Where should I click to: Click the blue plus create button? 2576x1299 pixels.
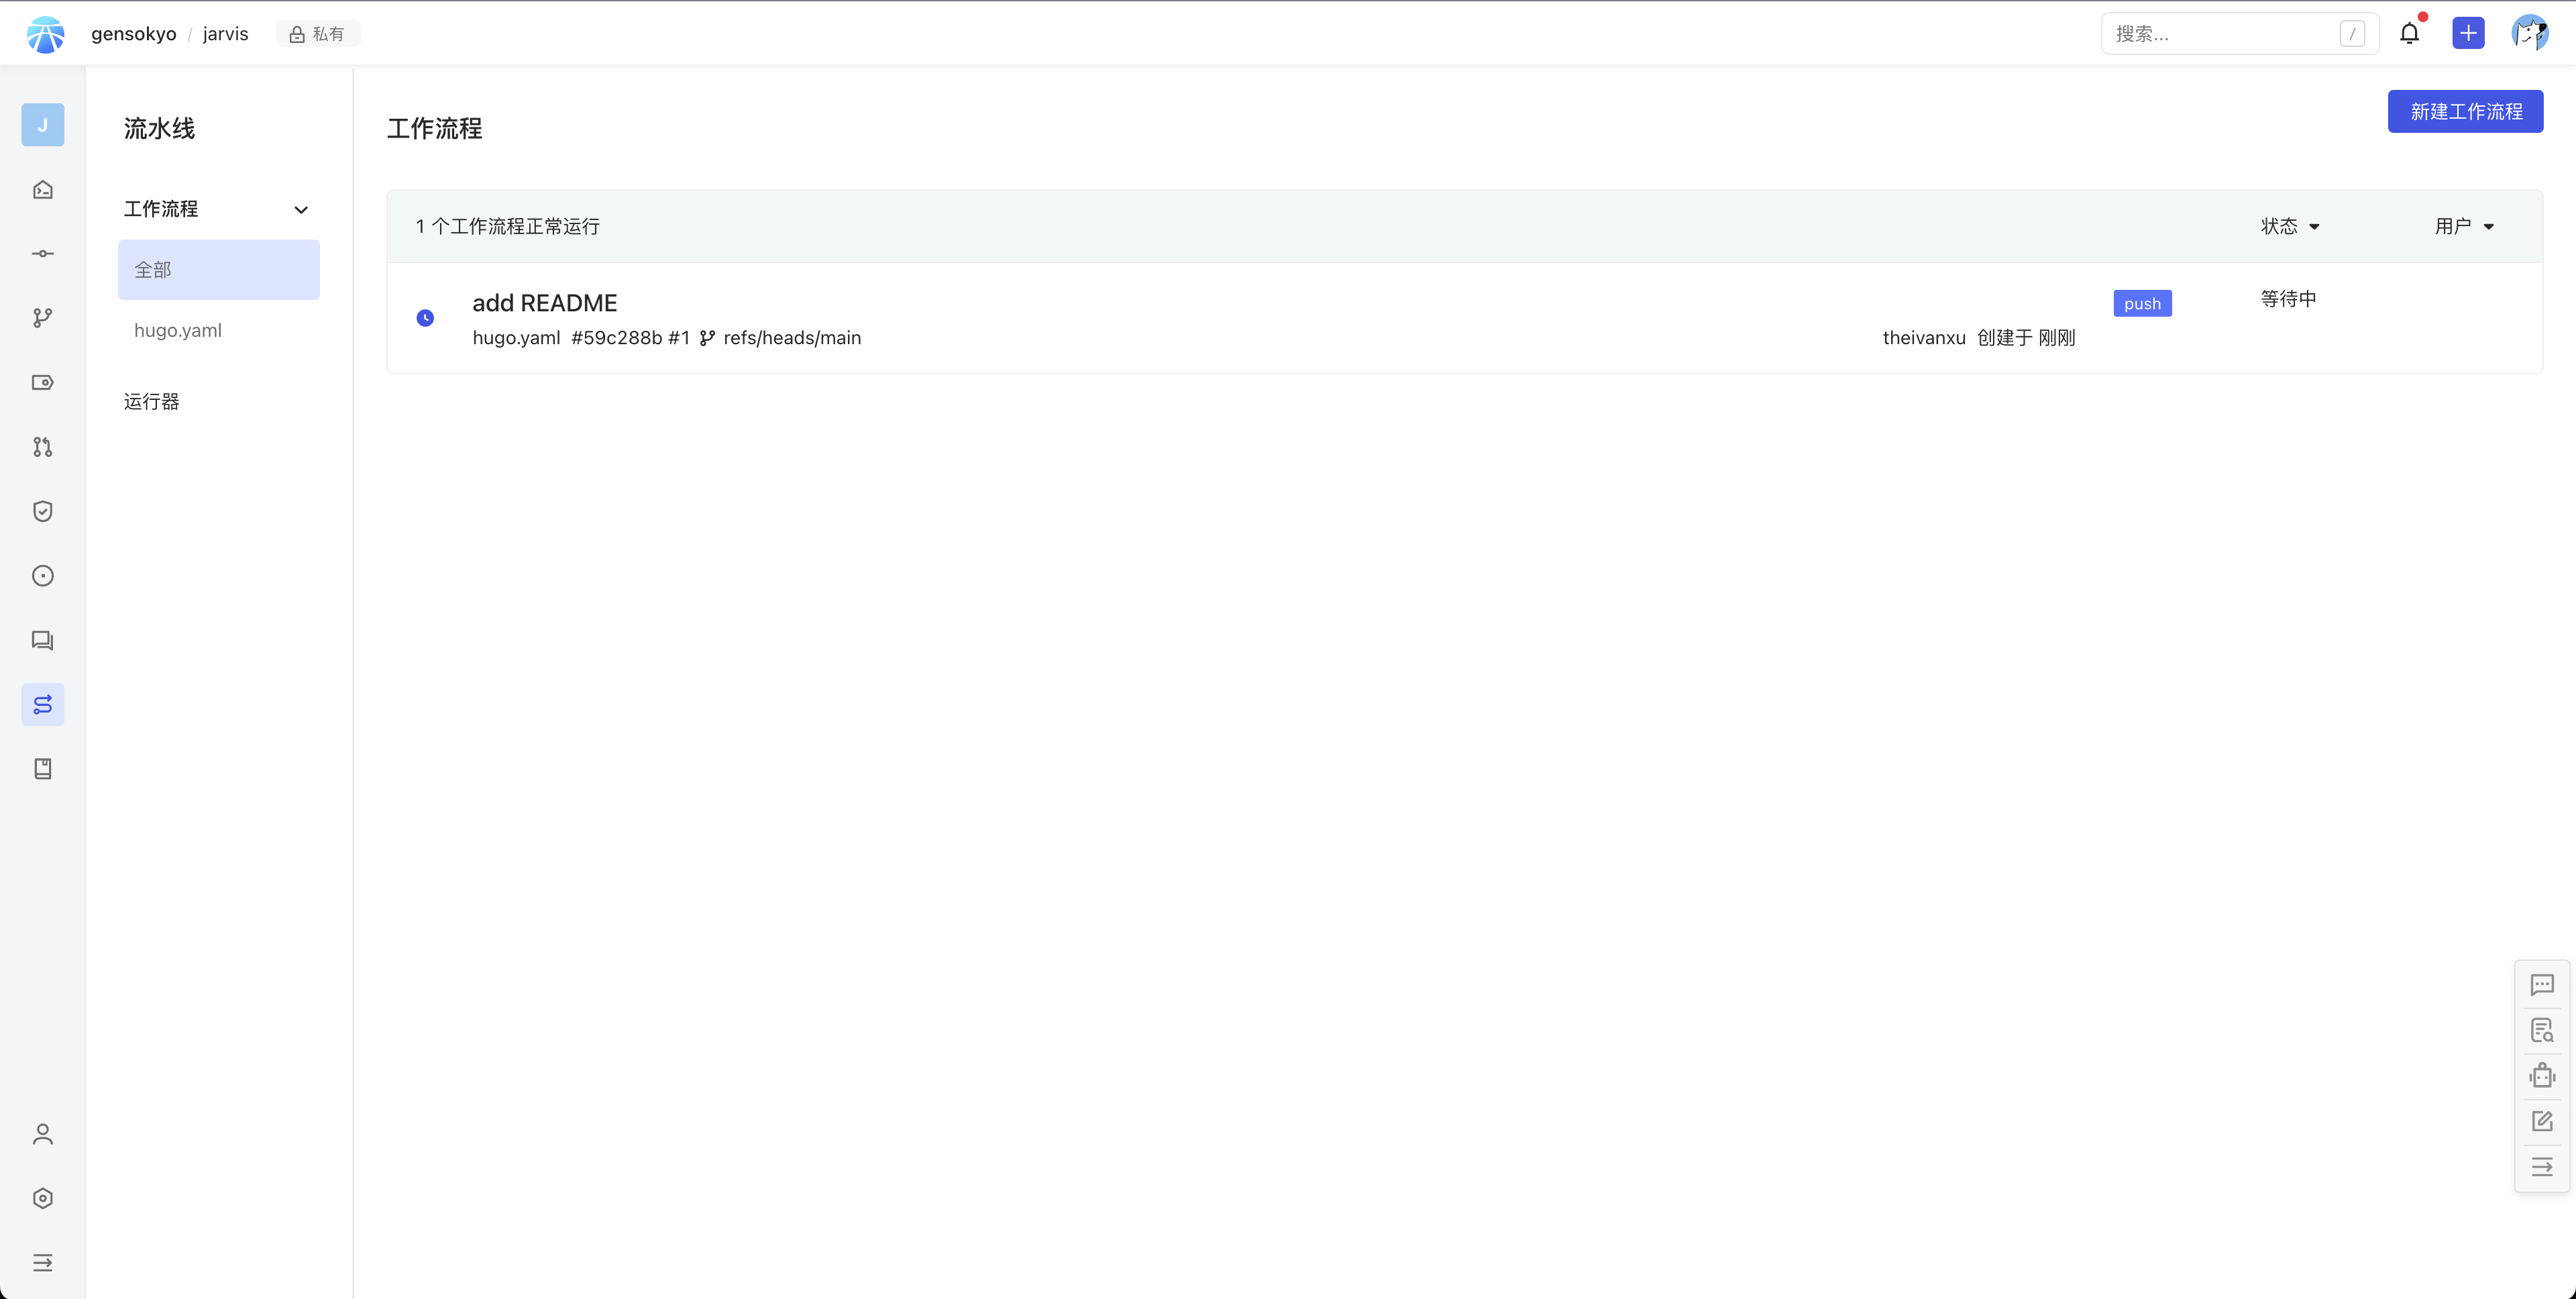[2469, 33]
